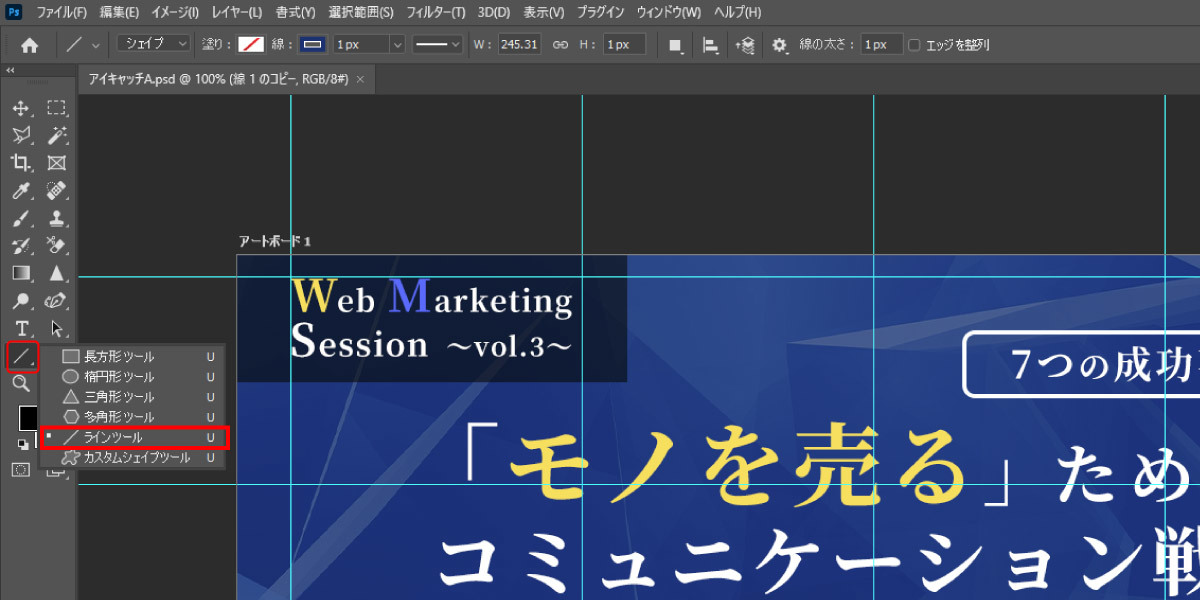Select the Polygonal Lasso tool
The image size is (1200, 600).
(x=21, y=135)
